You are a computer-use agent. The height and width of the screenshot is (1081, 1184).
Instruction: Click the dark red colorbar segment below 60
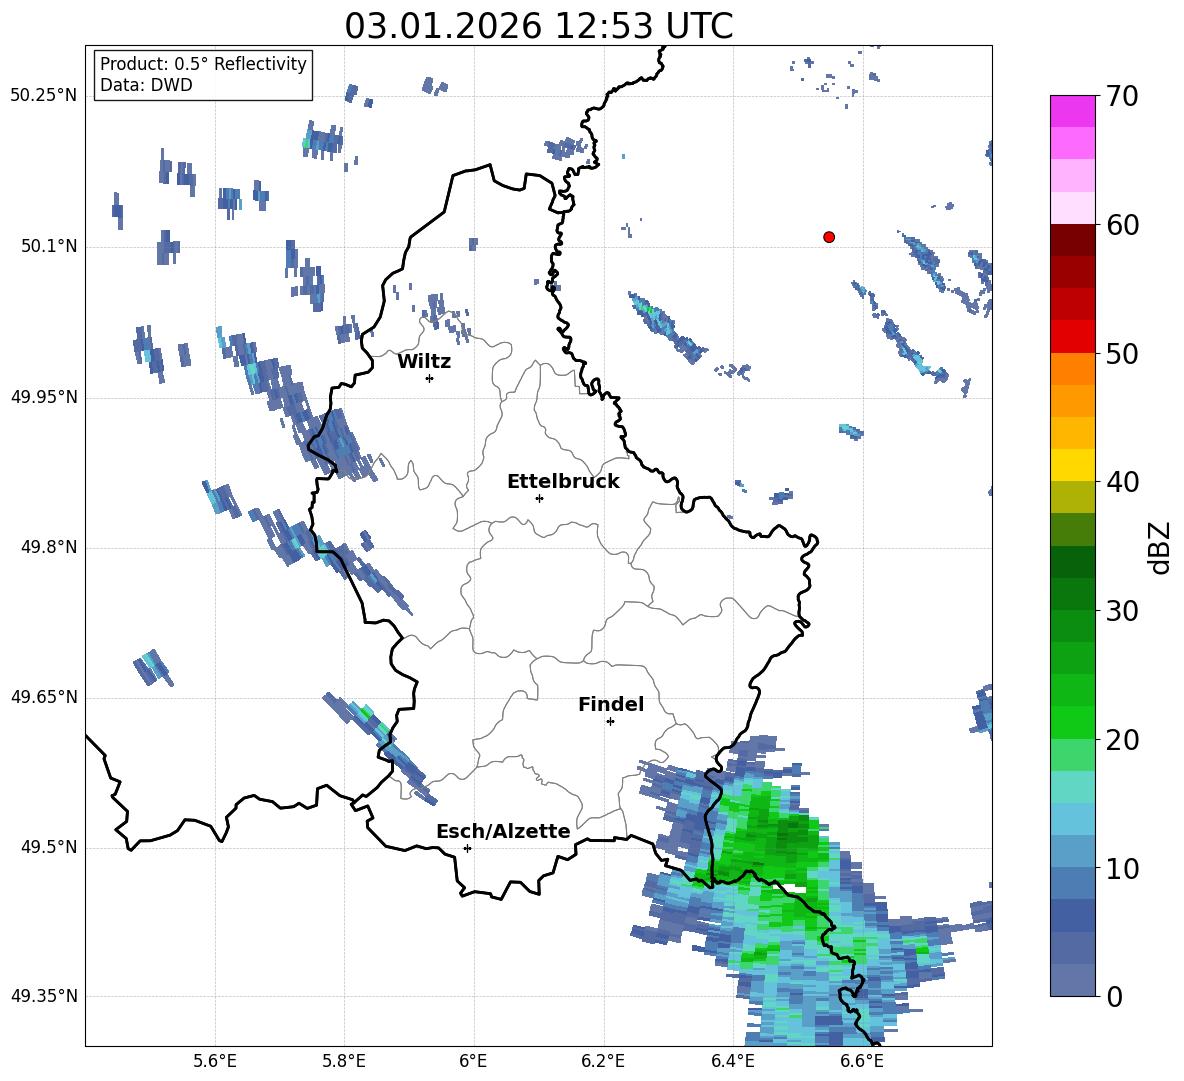point(1072,240)
